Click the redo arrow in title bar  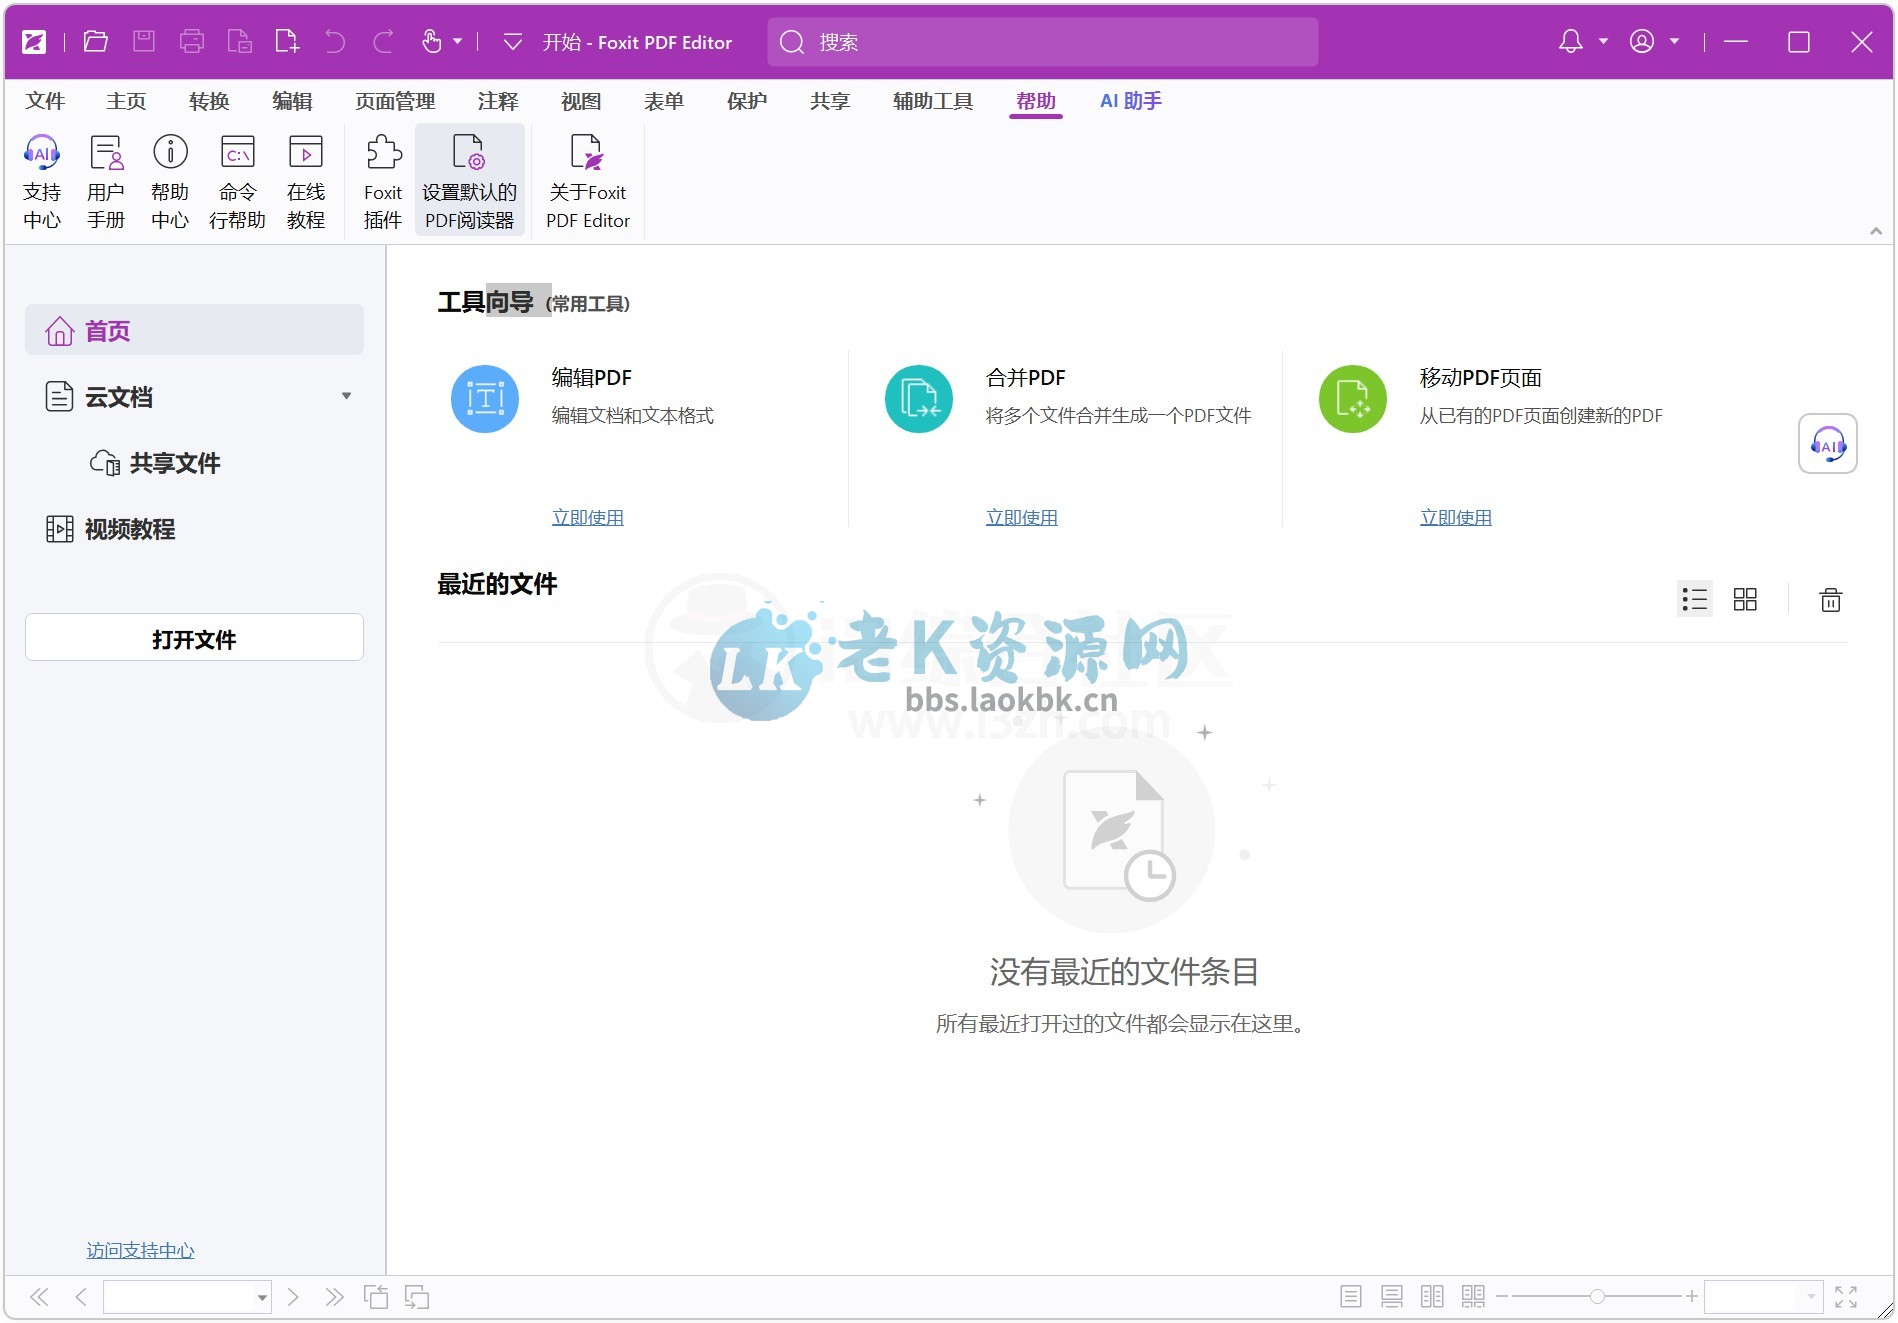[x=383, y=41]
